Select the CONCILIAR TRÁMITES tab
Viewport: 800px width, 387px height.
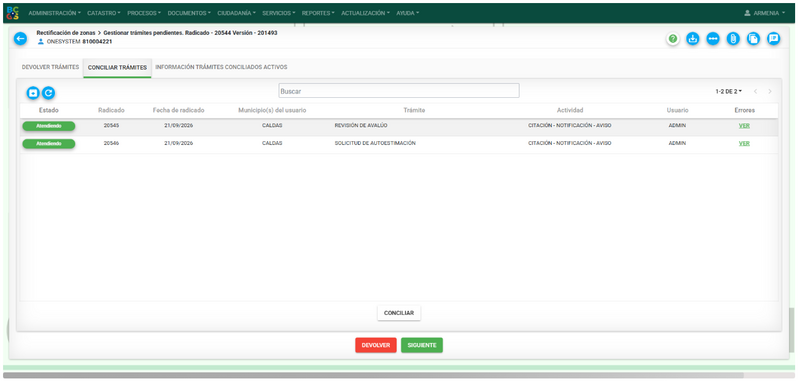[x=117, y=68]
